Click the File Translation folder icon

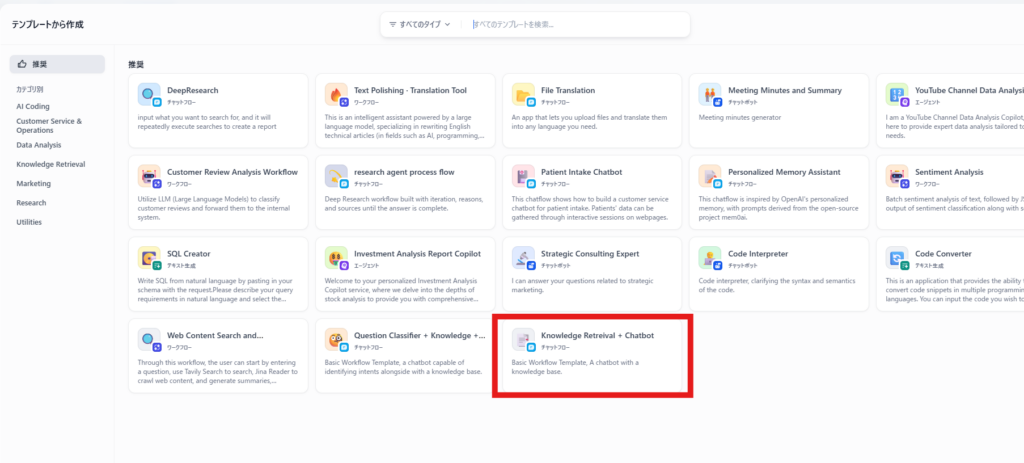523,95
